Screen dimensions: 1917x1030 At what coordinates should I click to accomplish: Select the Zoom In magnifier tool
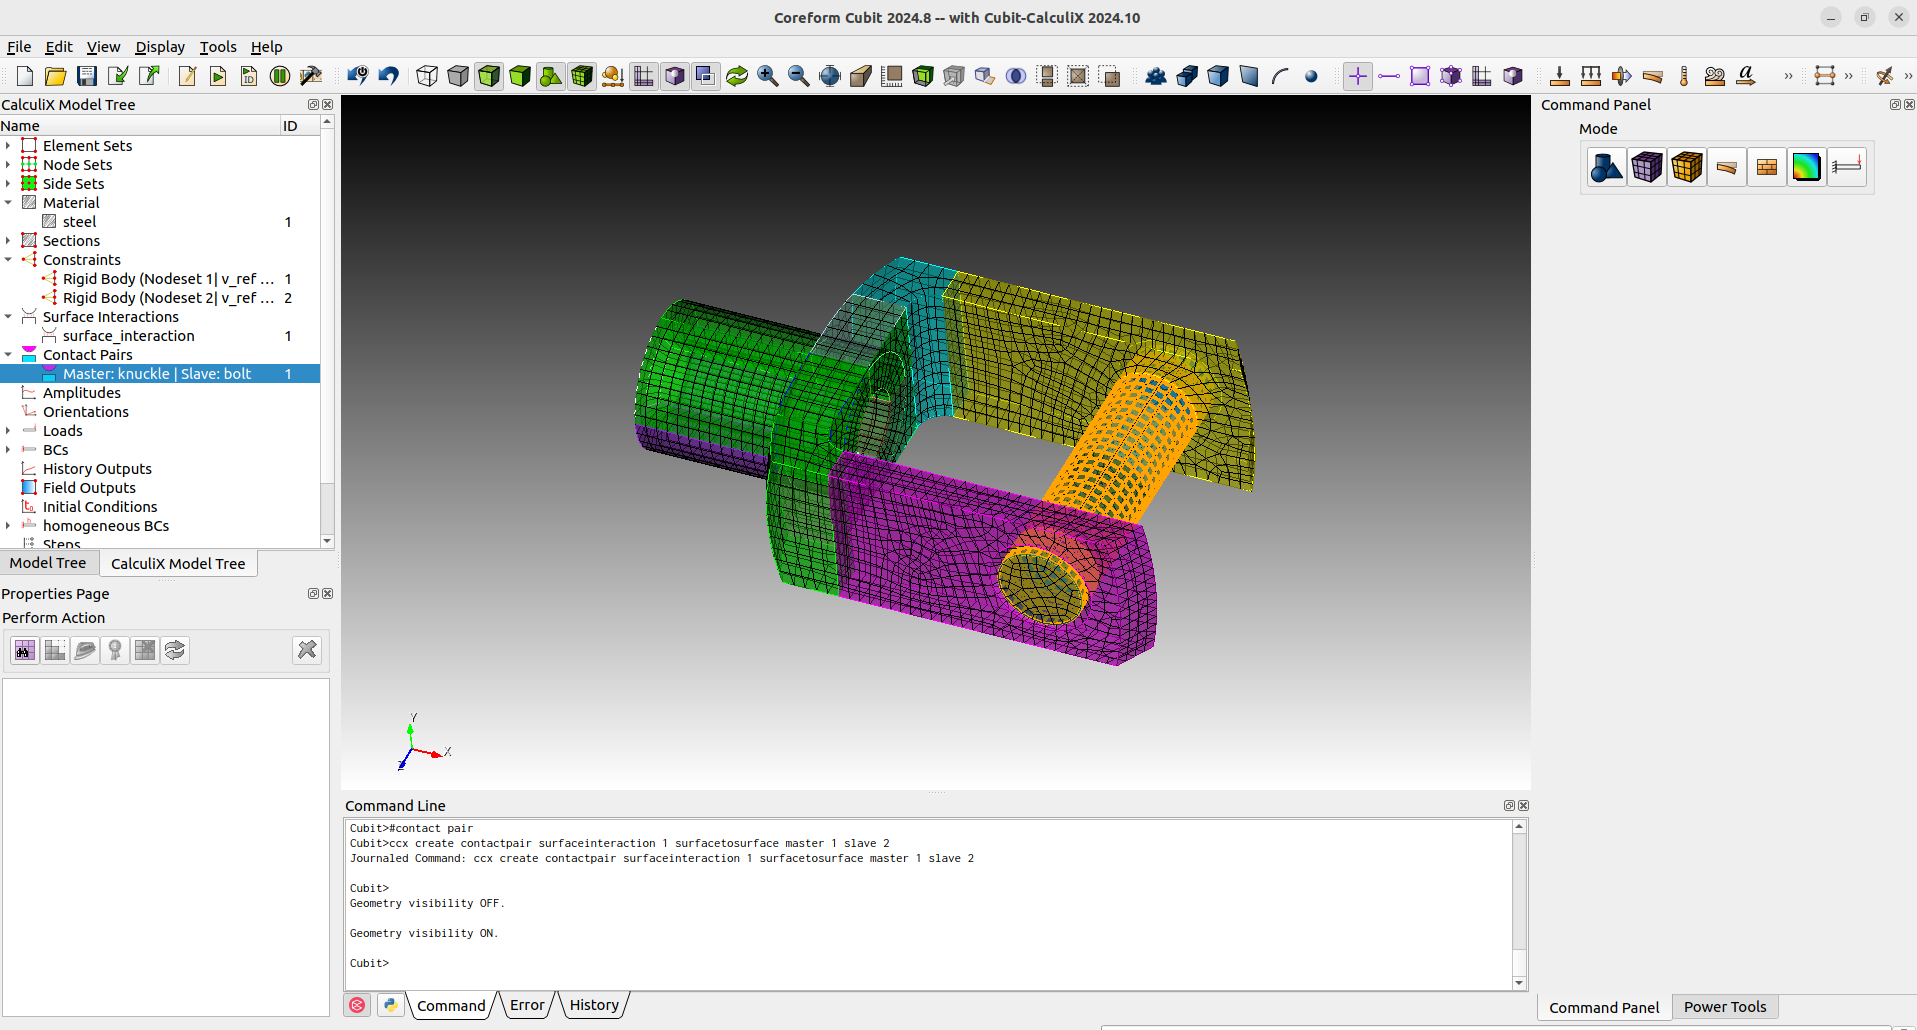(x=768, y=75)
